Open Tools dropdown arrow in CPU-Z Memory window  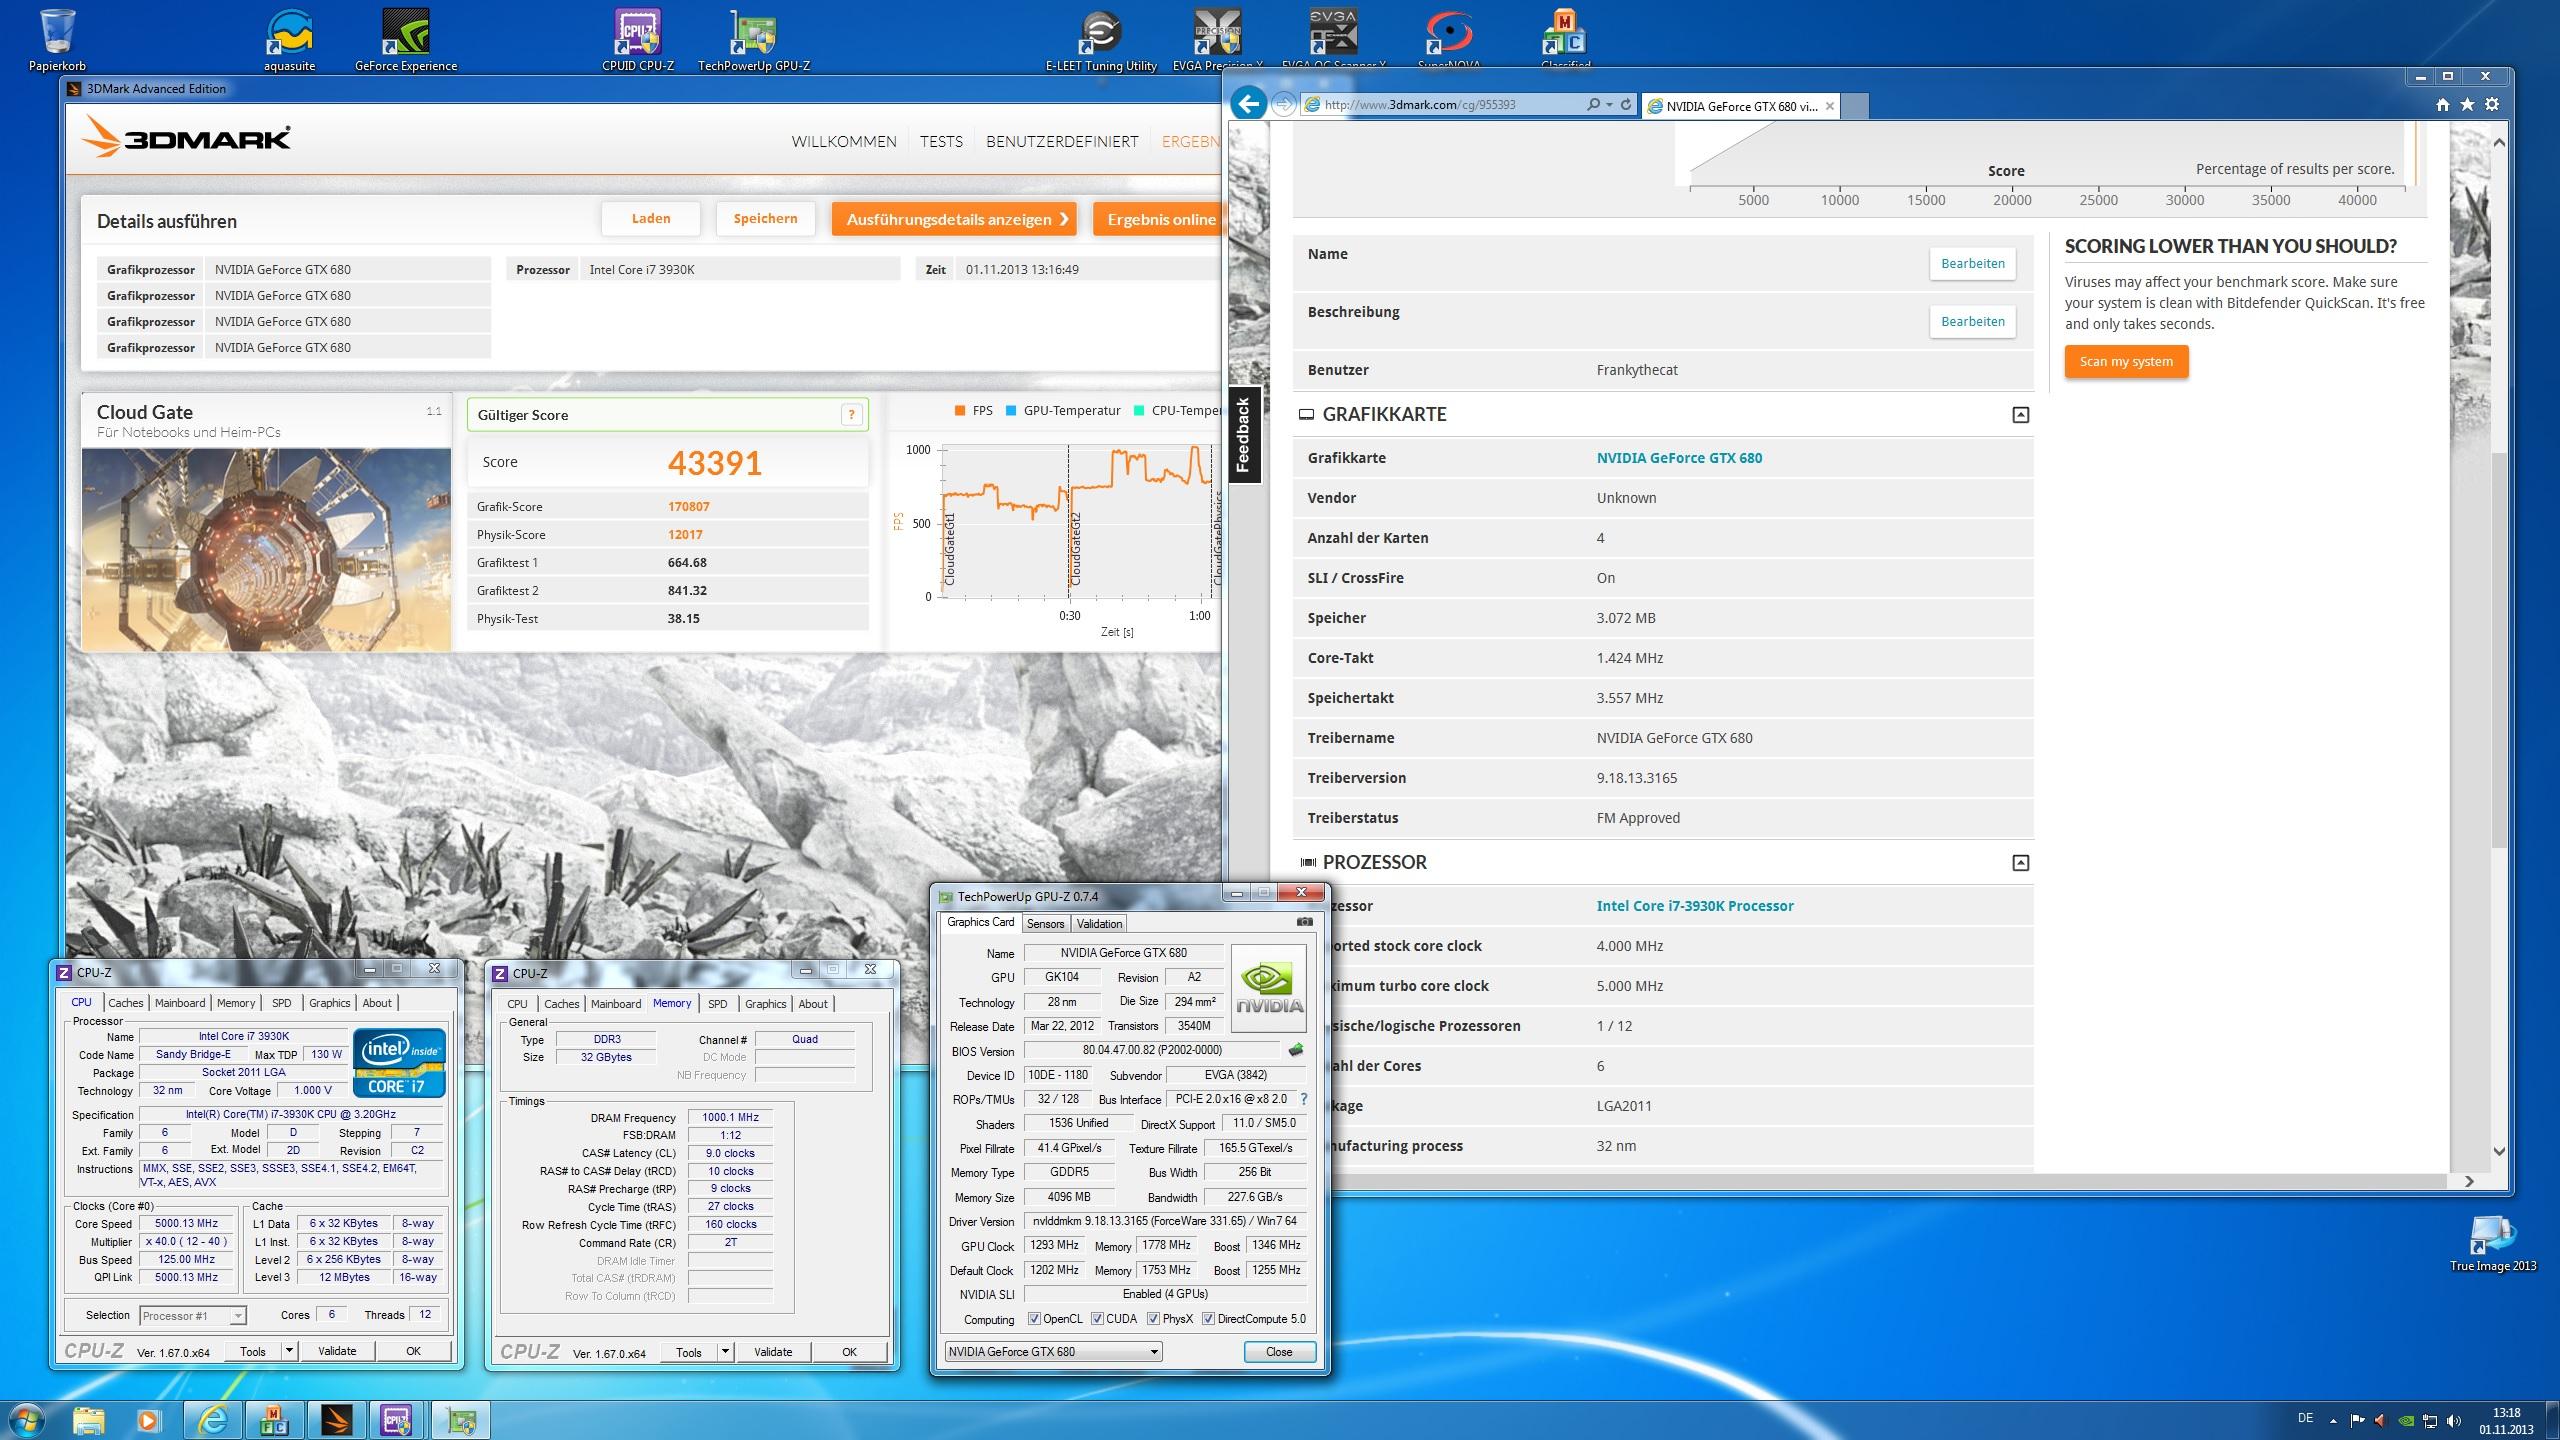click(725, 1352)
